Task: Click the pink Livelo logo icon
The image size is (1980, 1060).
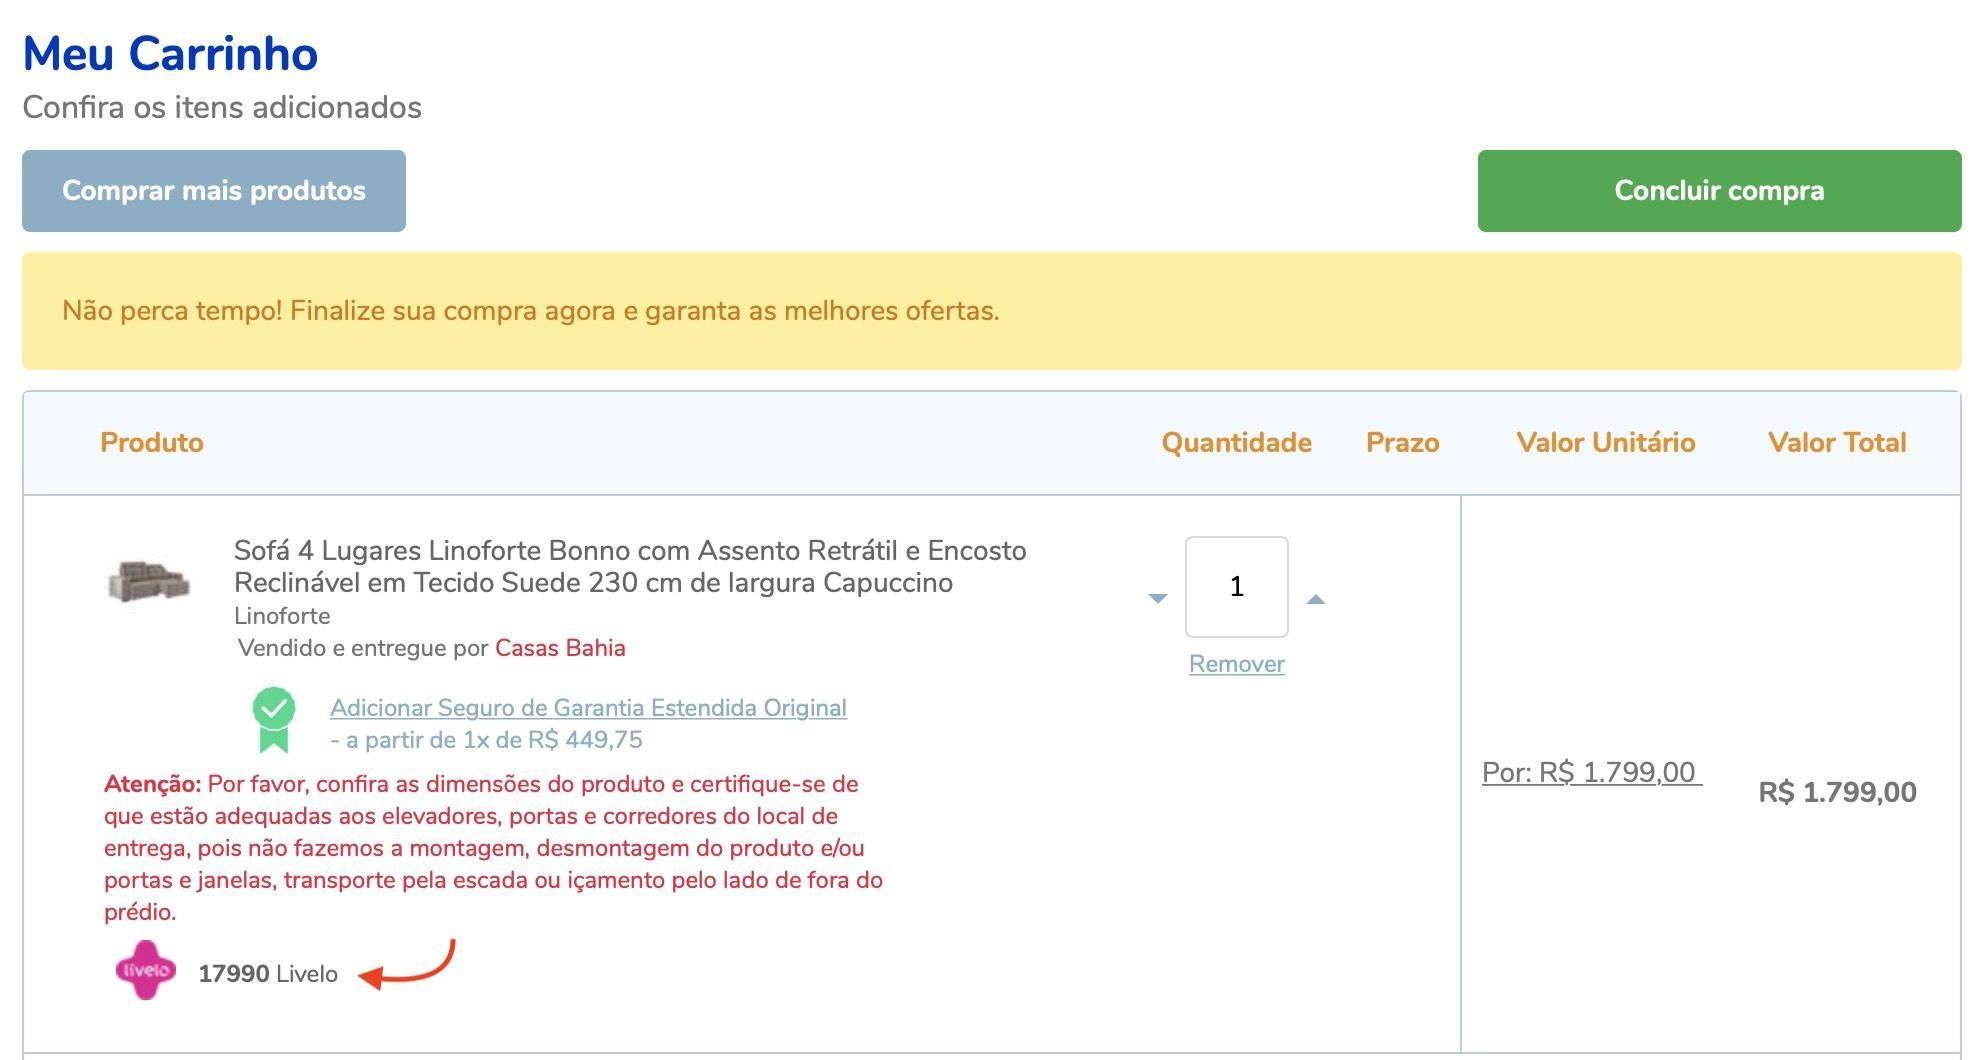Action: tap(146, 970)
